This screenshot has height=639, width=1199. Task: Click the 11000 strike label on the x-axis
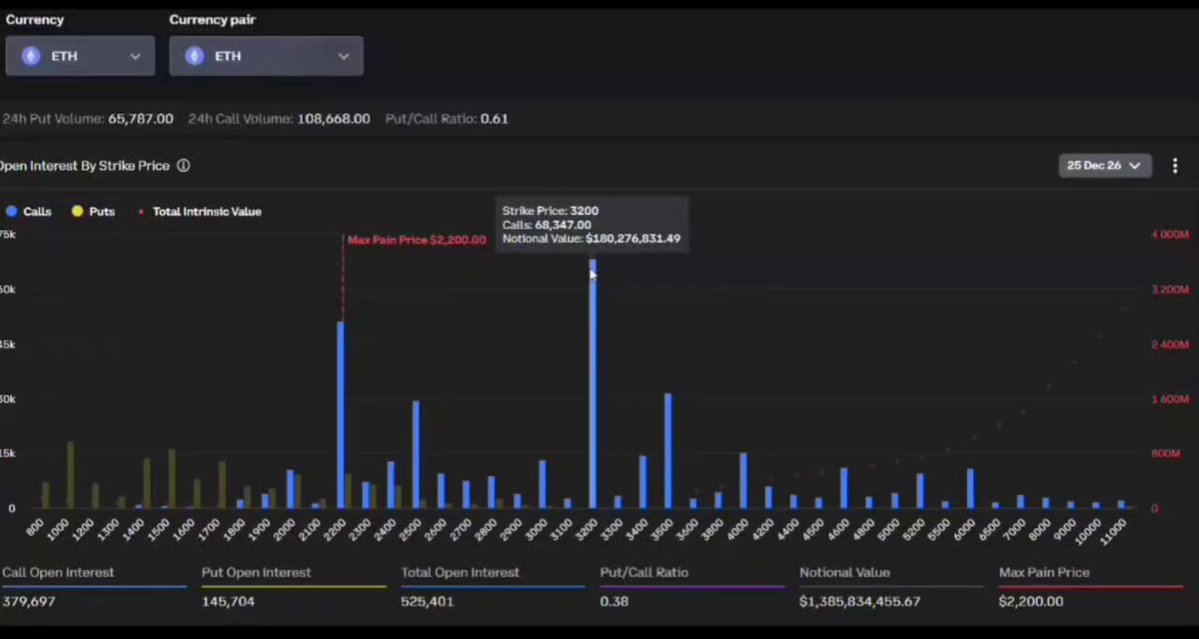tap(1114, 530)
